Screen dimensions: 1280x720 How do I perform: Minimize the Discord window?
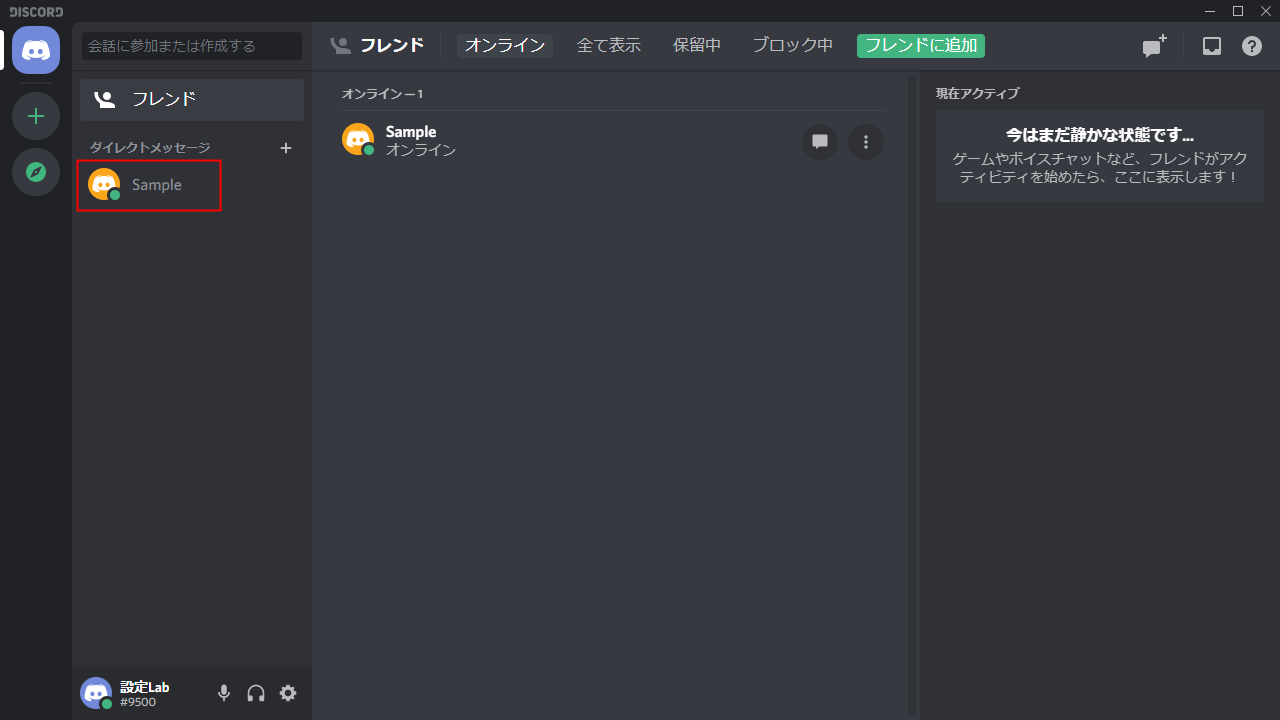1212,11
